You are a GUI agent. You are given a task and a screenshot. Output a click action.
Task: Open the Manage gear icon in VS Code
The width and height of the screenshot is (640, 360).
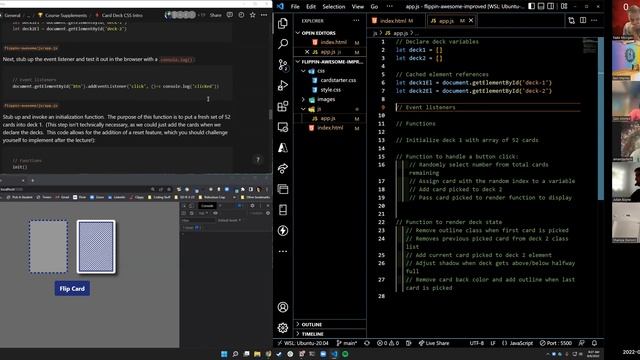pyautogui.click(x=283, y=328)
